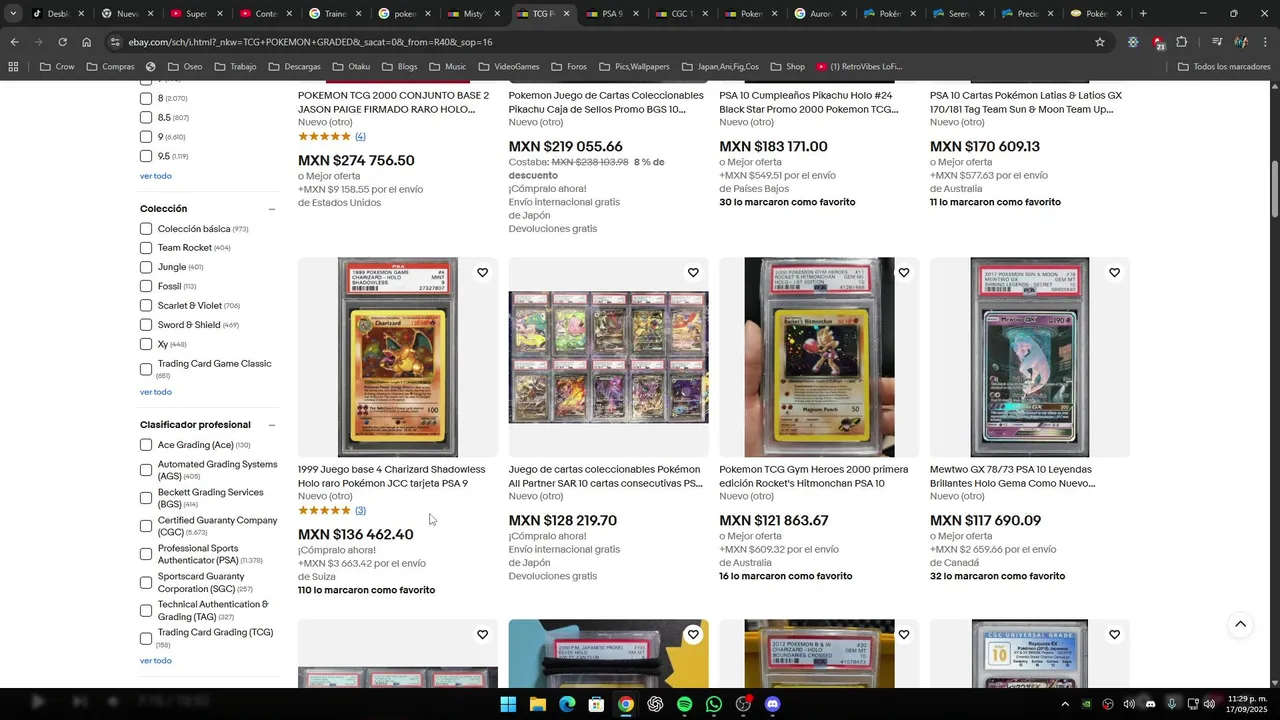
Task: Switch to the Auror browser tab
Action: [819, 14]
